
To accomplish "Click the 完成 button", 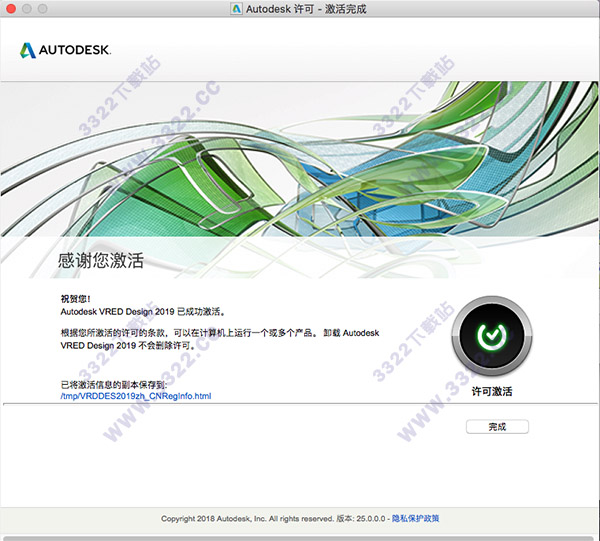I will click(497, 426).
